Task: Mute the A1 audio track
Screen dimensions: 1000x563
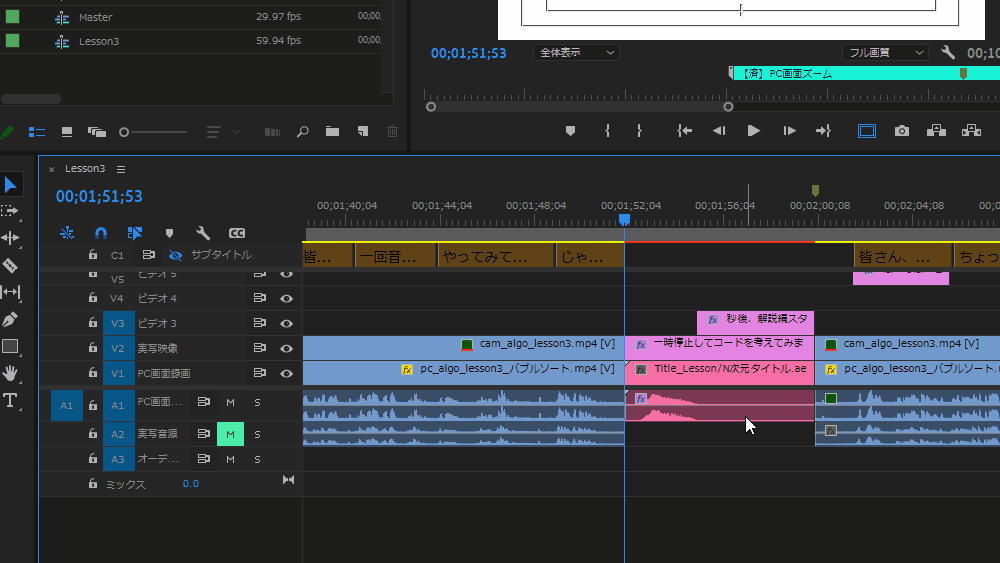Action: pos(230,402)
